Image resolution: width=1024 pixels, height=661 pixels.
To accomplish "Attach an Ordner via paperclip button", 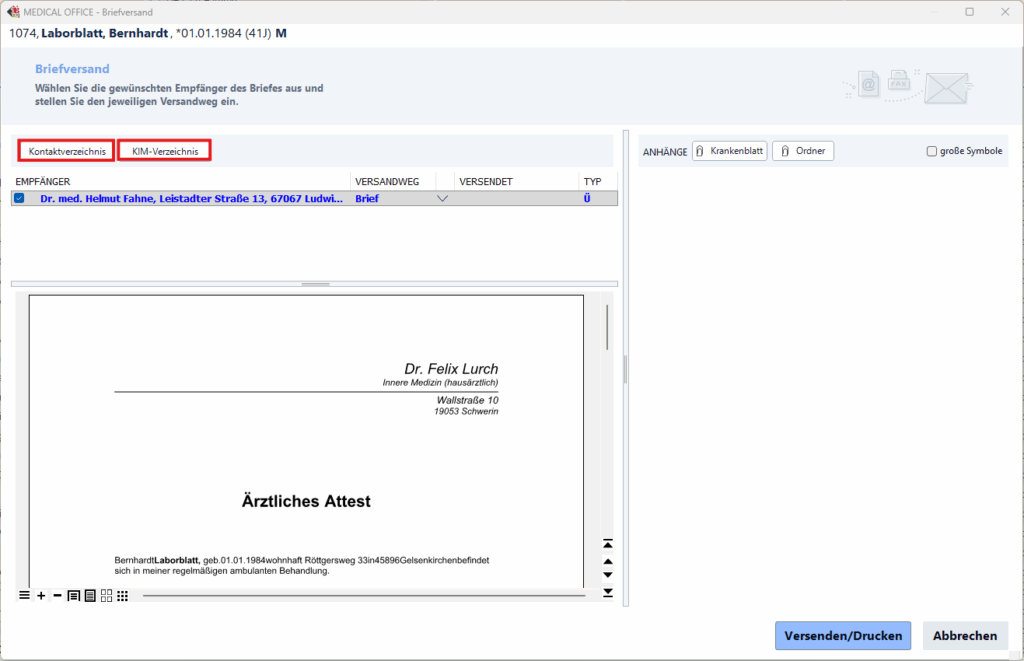I will tap(803, 151).
